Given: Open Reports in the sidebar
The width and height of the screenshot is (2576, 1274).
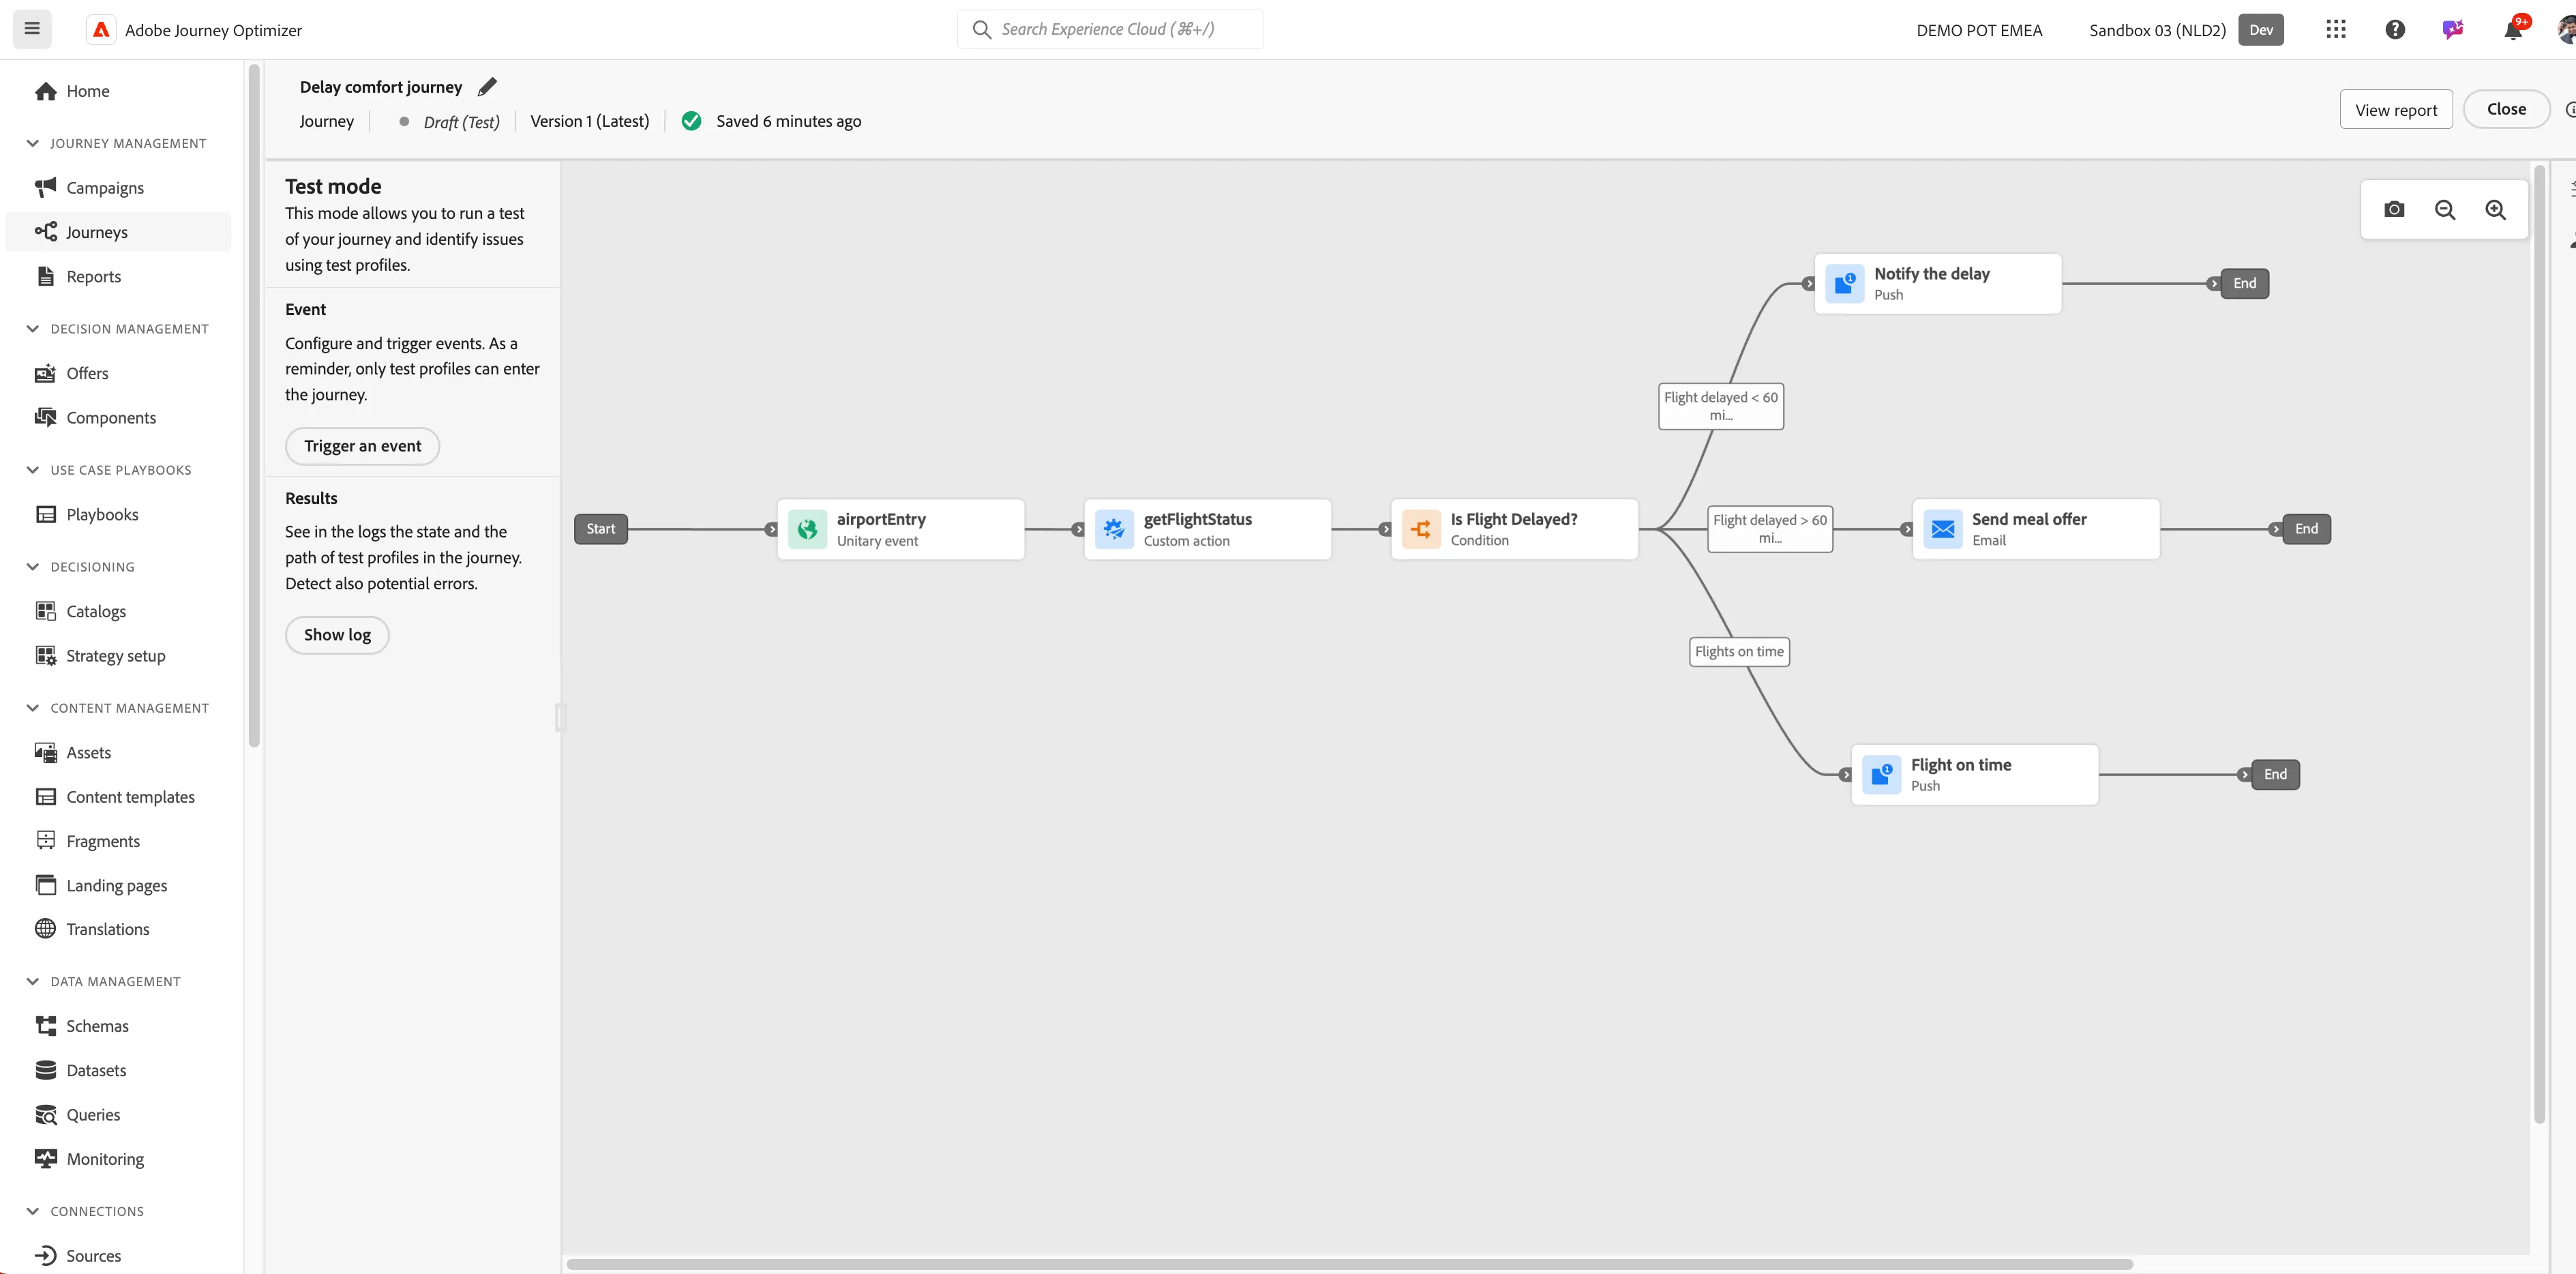Looking at the screenshot, I should [x=118, y=277].
